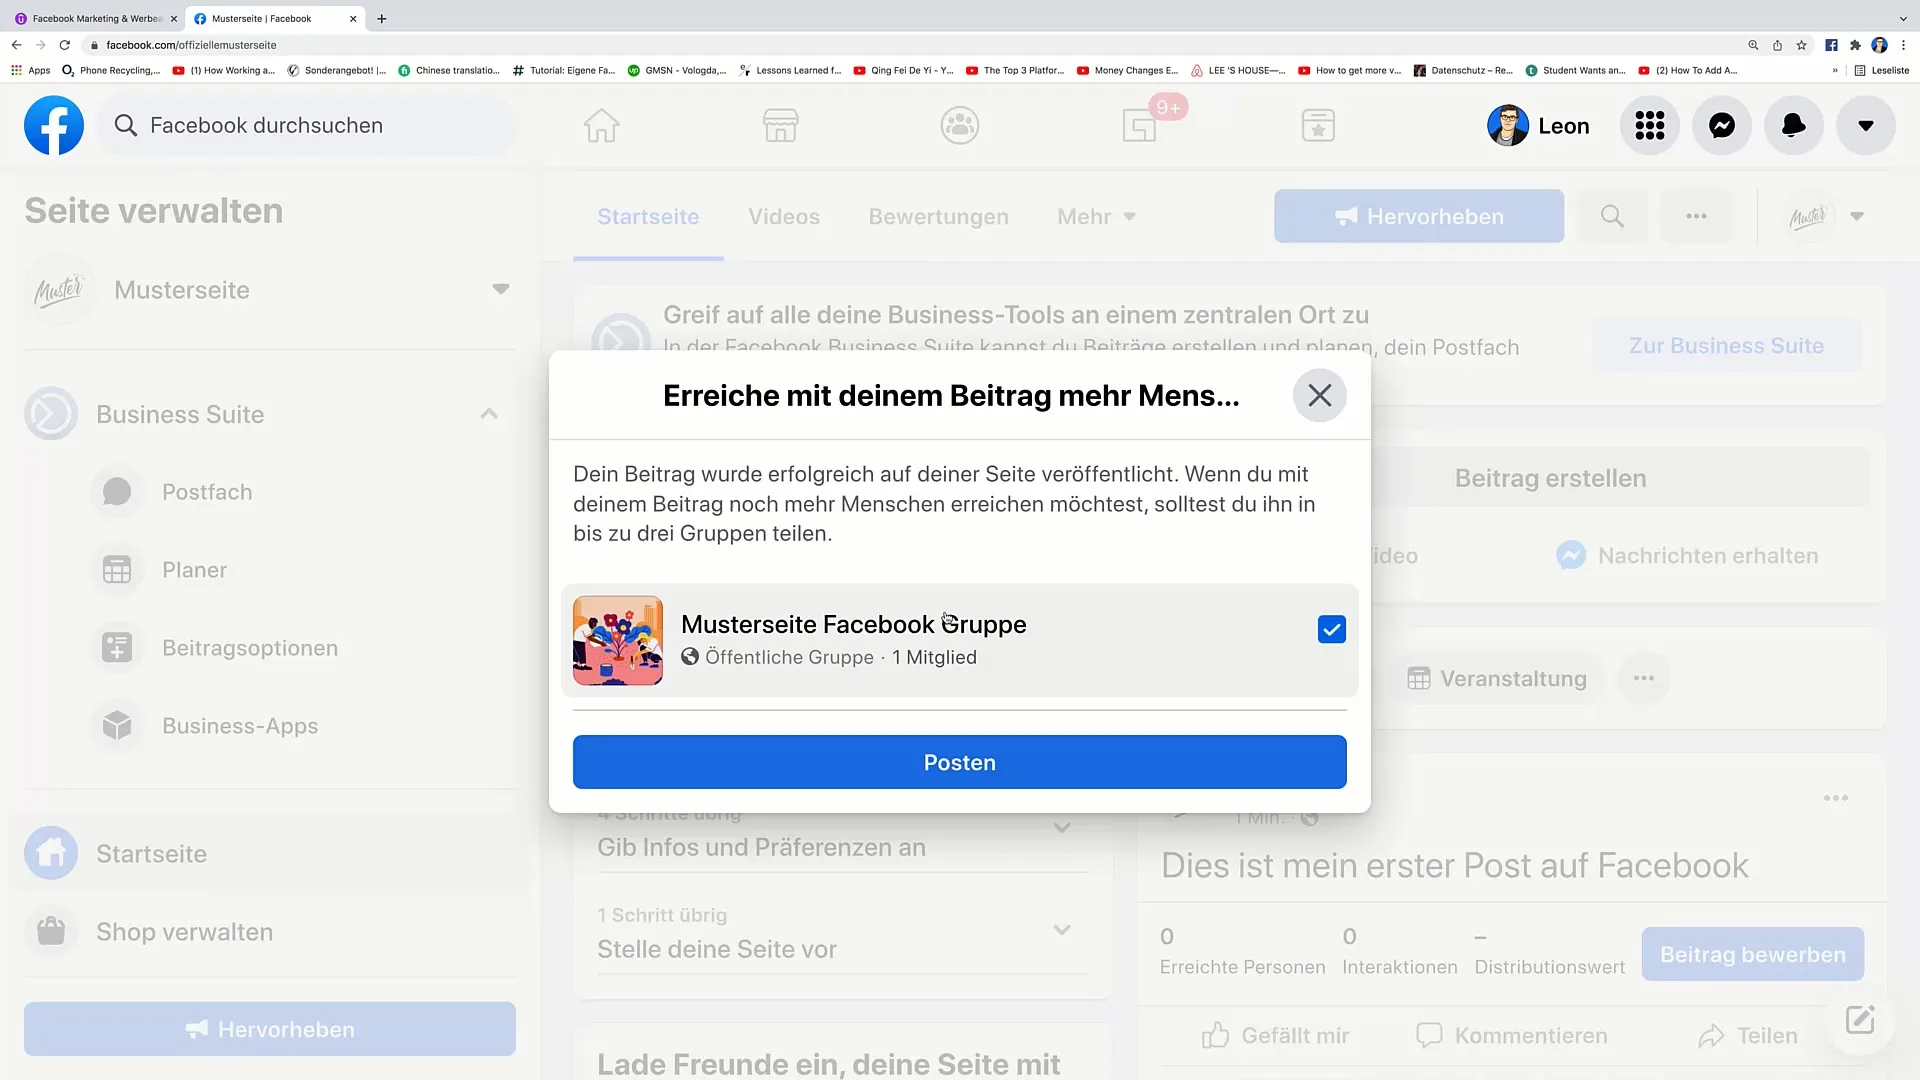Click Beitrag bewerben button
The height and width of the screenshot is (1080, 1920).
pos(1753,955)
